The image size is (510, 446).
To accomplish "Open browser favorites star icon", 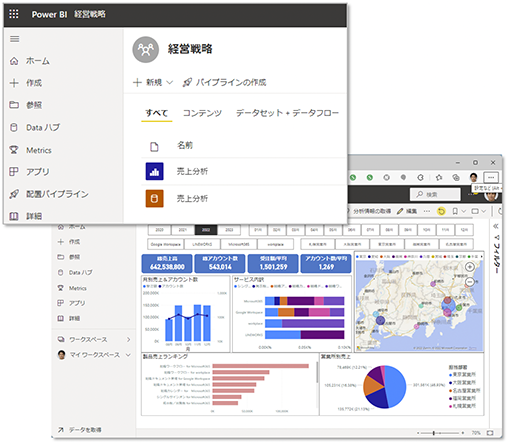I will pyautogui.click(x=439, y=178).
